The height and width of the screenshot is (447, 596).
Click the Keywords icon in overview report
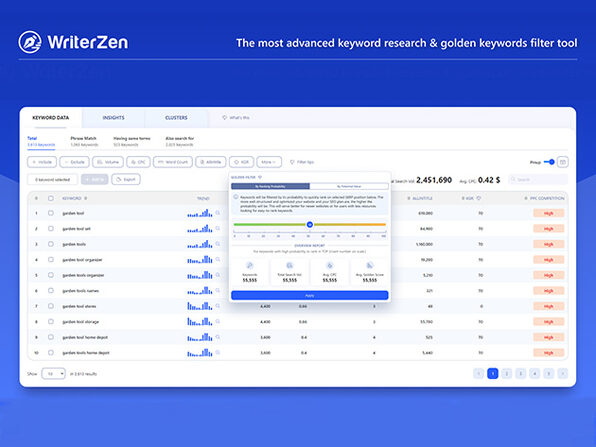pyautogui.click(x=250, y=265)
